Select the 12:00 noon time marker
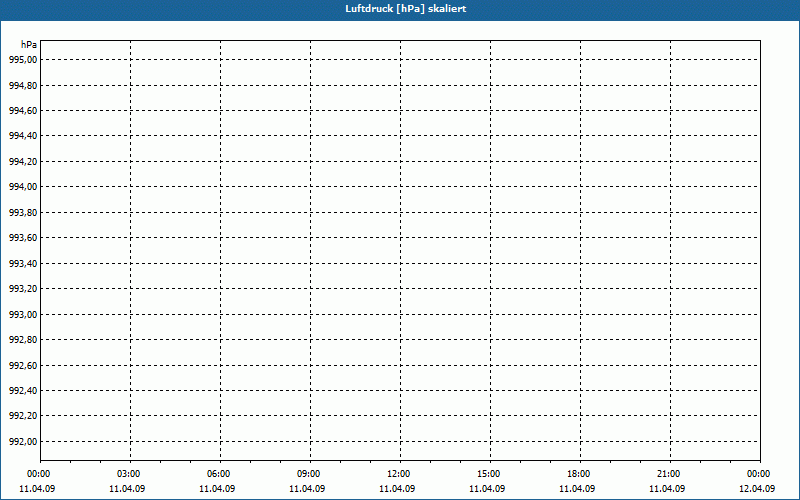This screenshot has height=500, width=800. 399,474
